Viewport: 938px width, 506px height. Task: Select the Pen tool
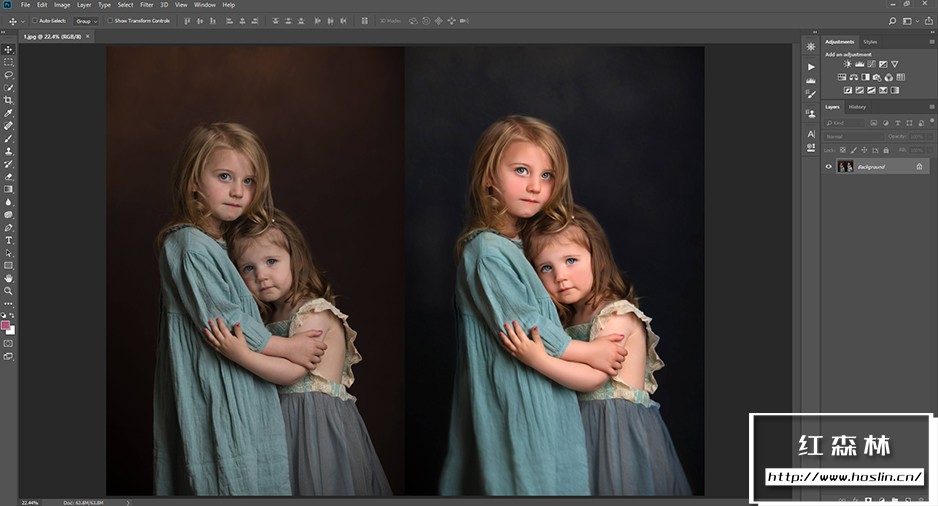pyautogui.click(x=8, y=227)
